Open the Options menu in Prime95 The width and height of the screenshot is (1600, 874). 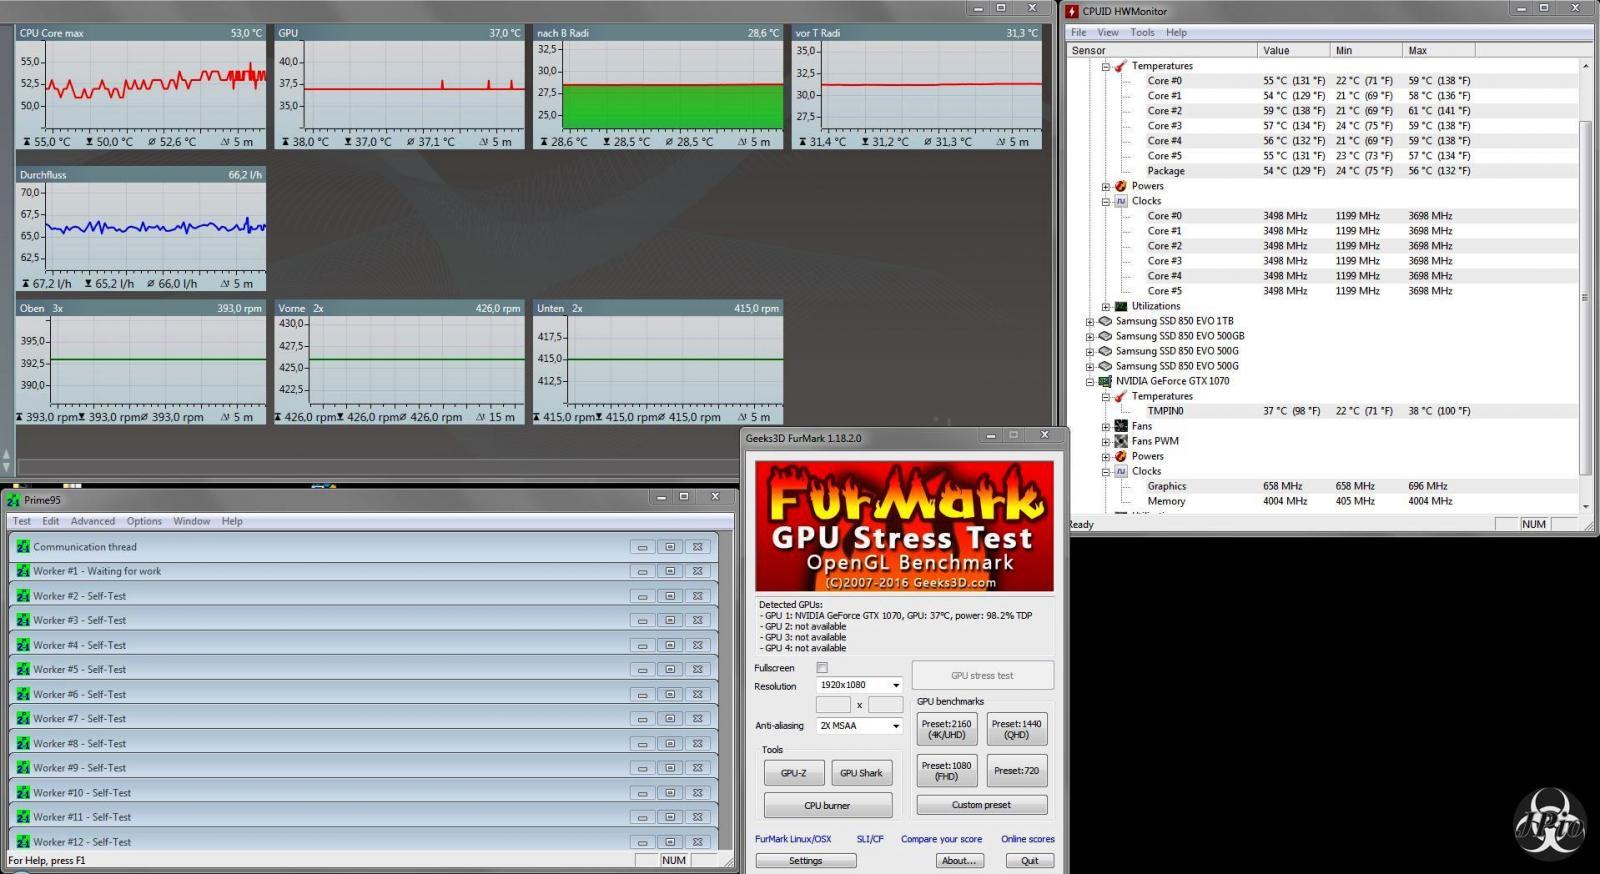coord(144,521)
